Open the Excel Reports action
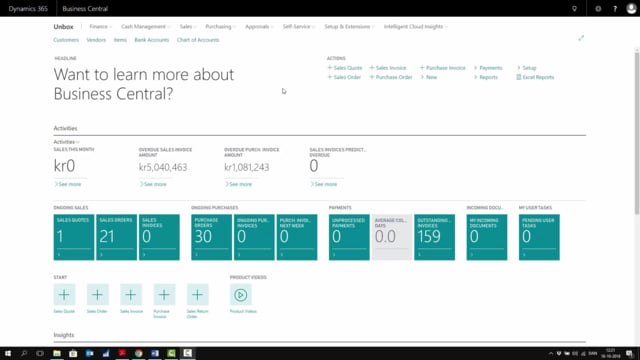 [x=535, y=77]
